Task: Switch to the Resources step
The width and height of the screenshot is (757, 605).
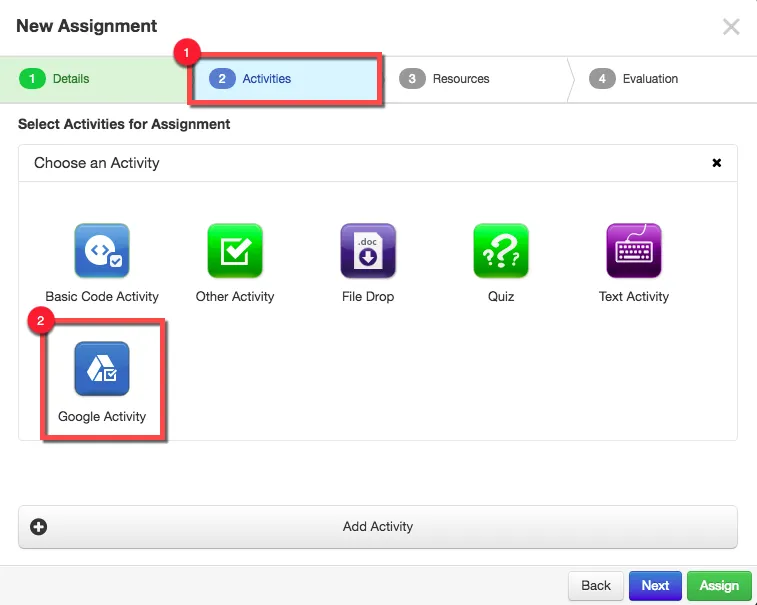Action: (x=476, y=79)
